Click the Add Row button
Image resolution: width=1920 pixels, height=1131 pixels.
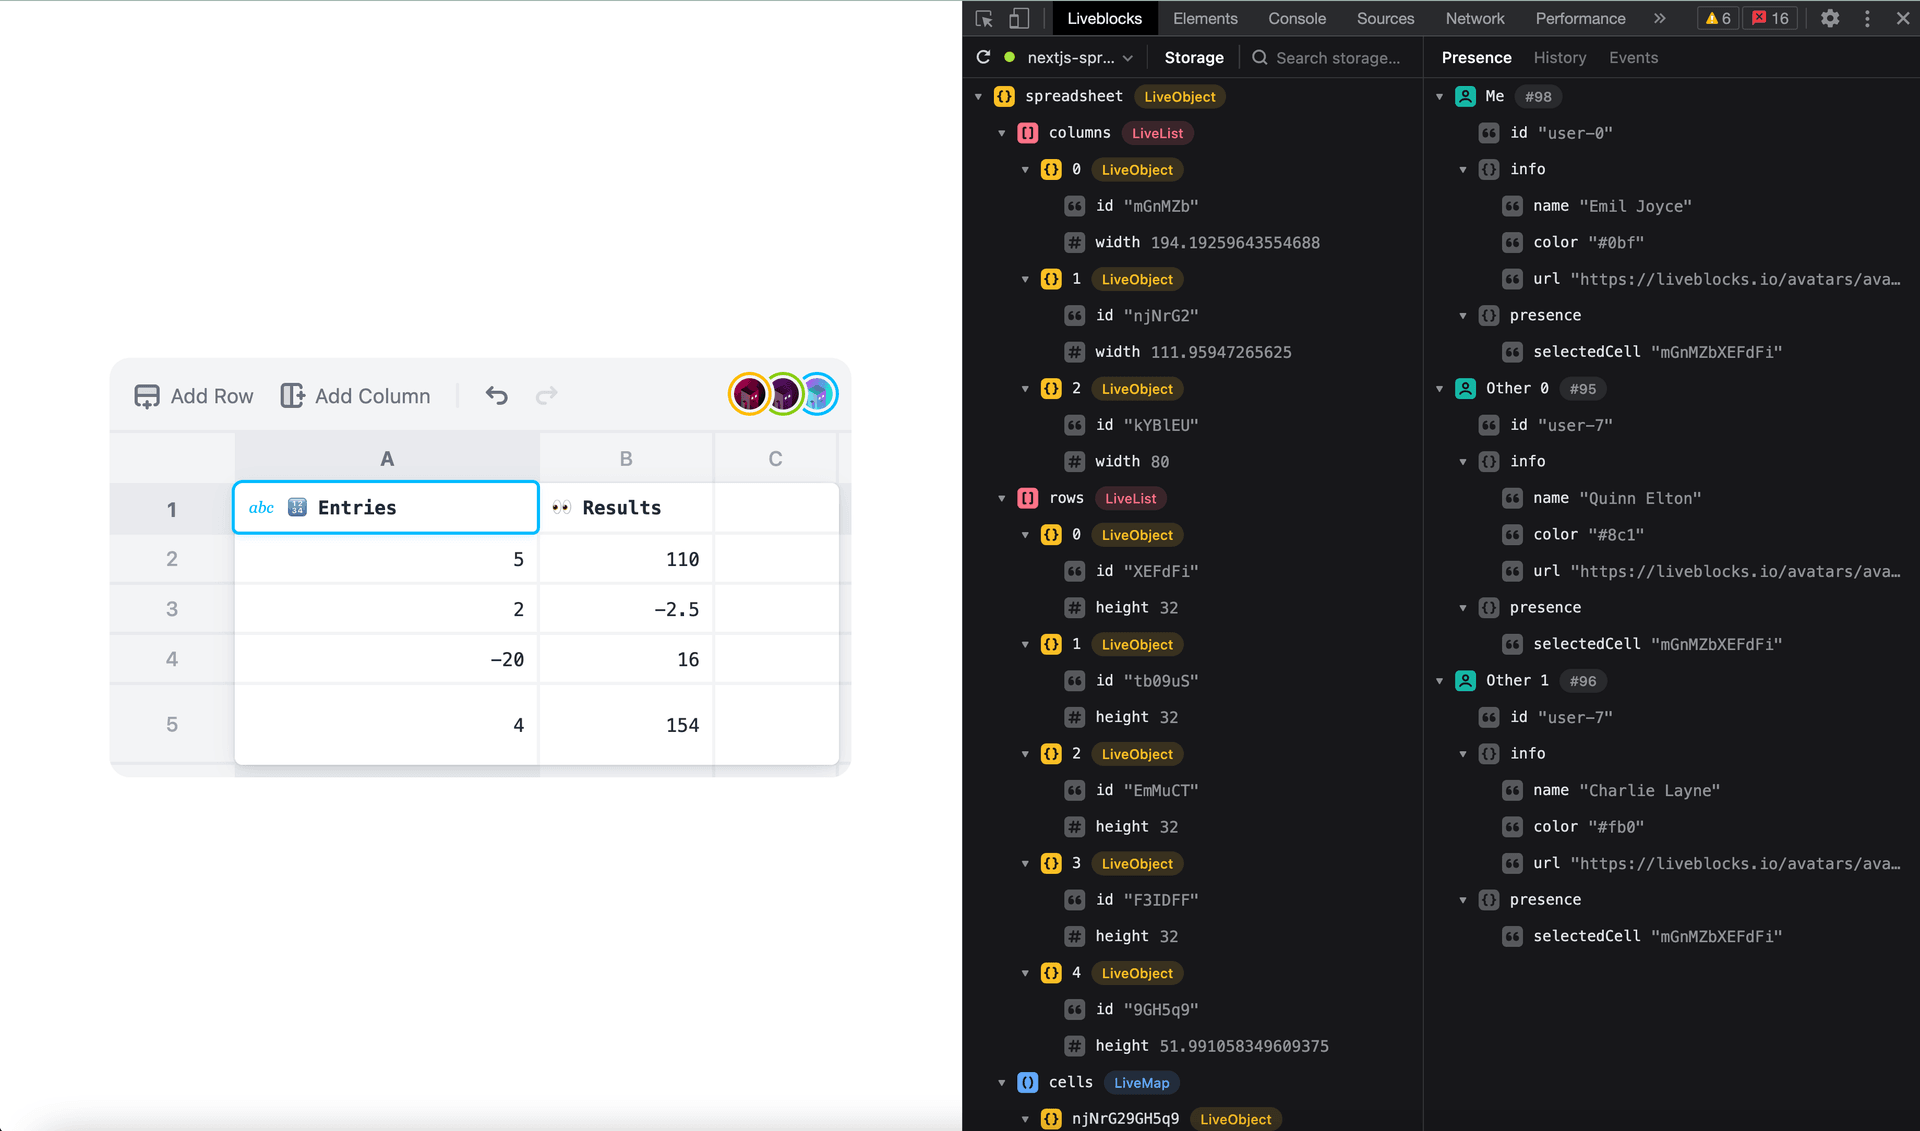coord(194,396)
